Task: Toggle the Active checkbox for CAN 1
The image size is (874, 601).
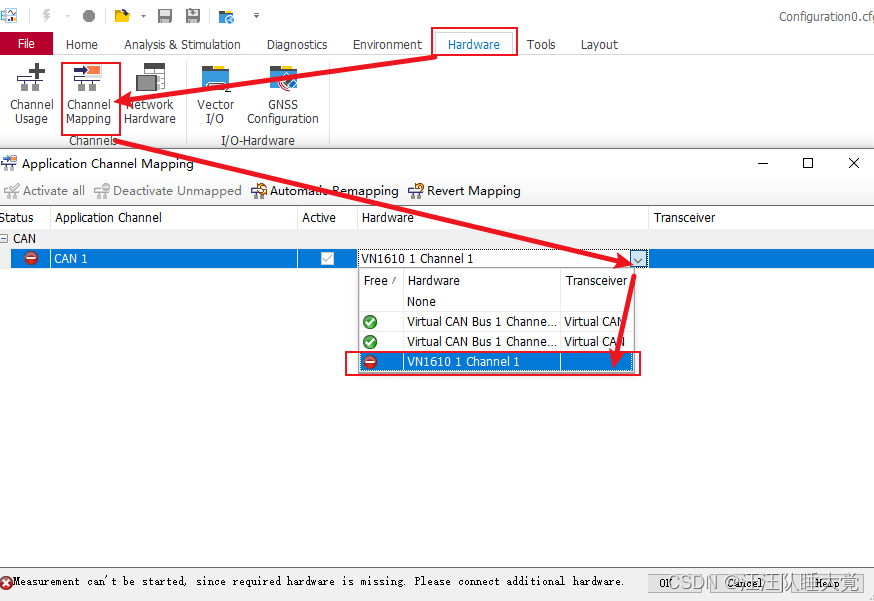Action: pyautogui.click(x=327, y=259)
